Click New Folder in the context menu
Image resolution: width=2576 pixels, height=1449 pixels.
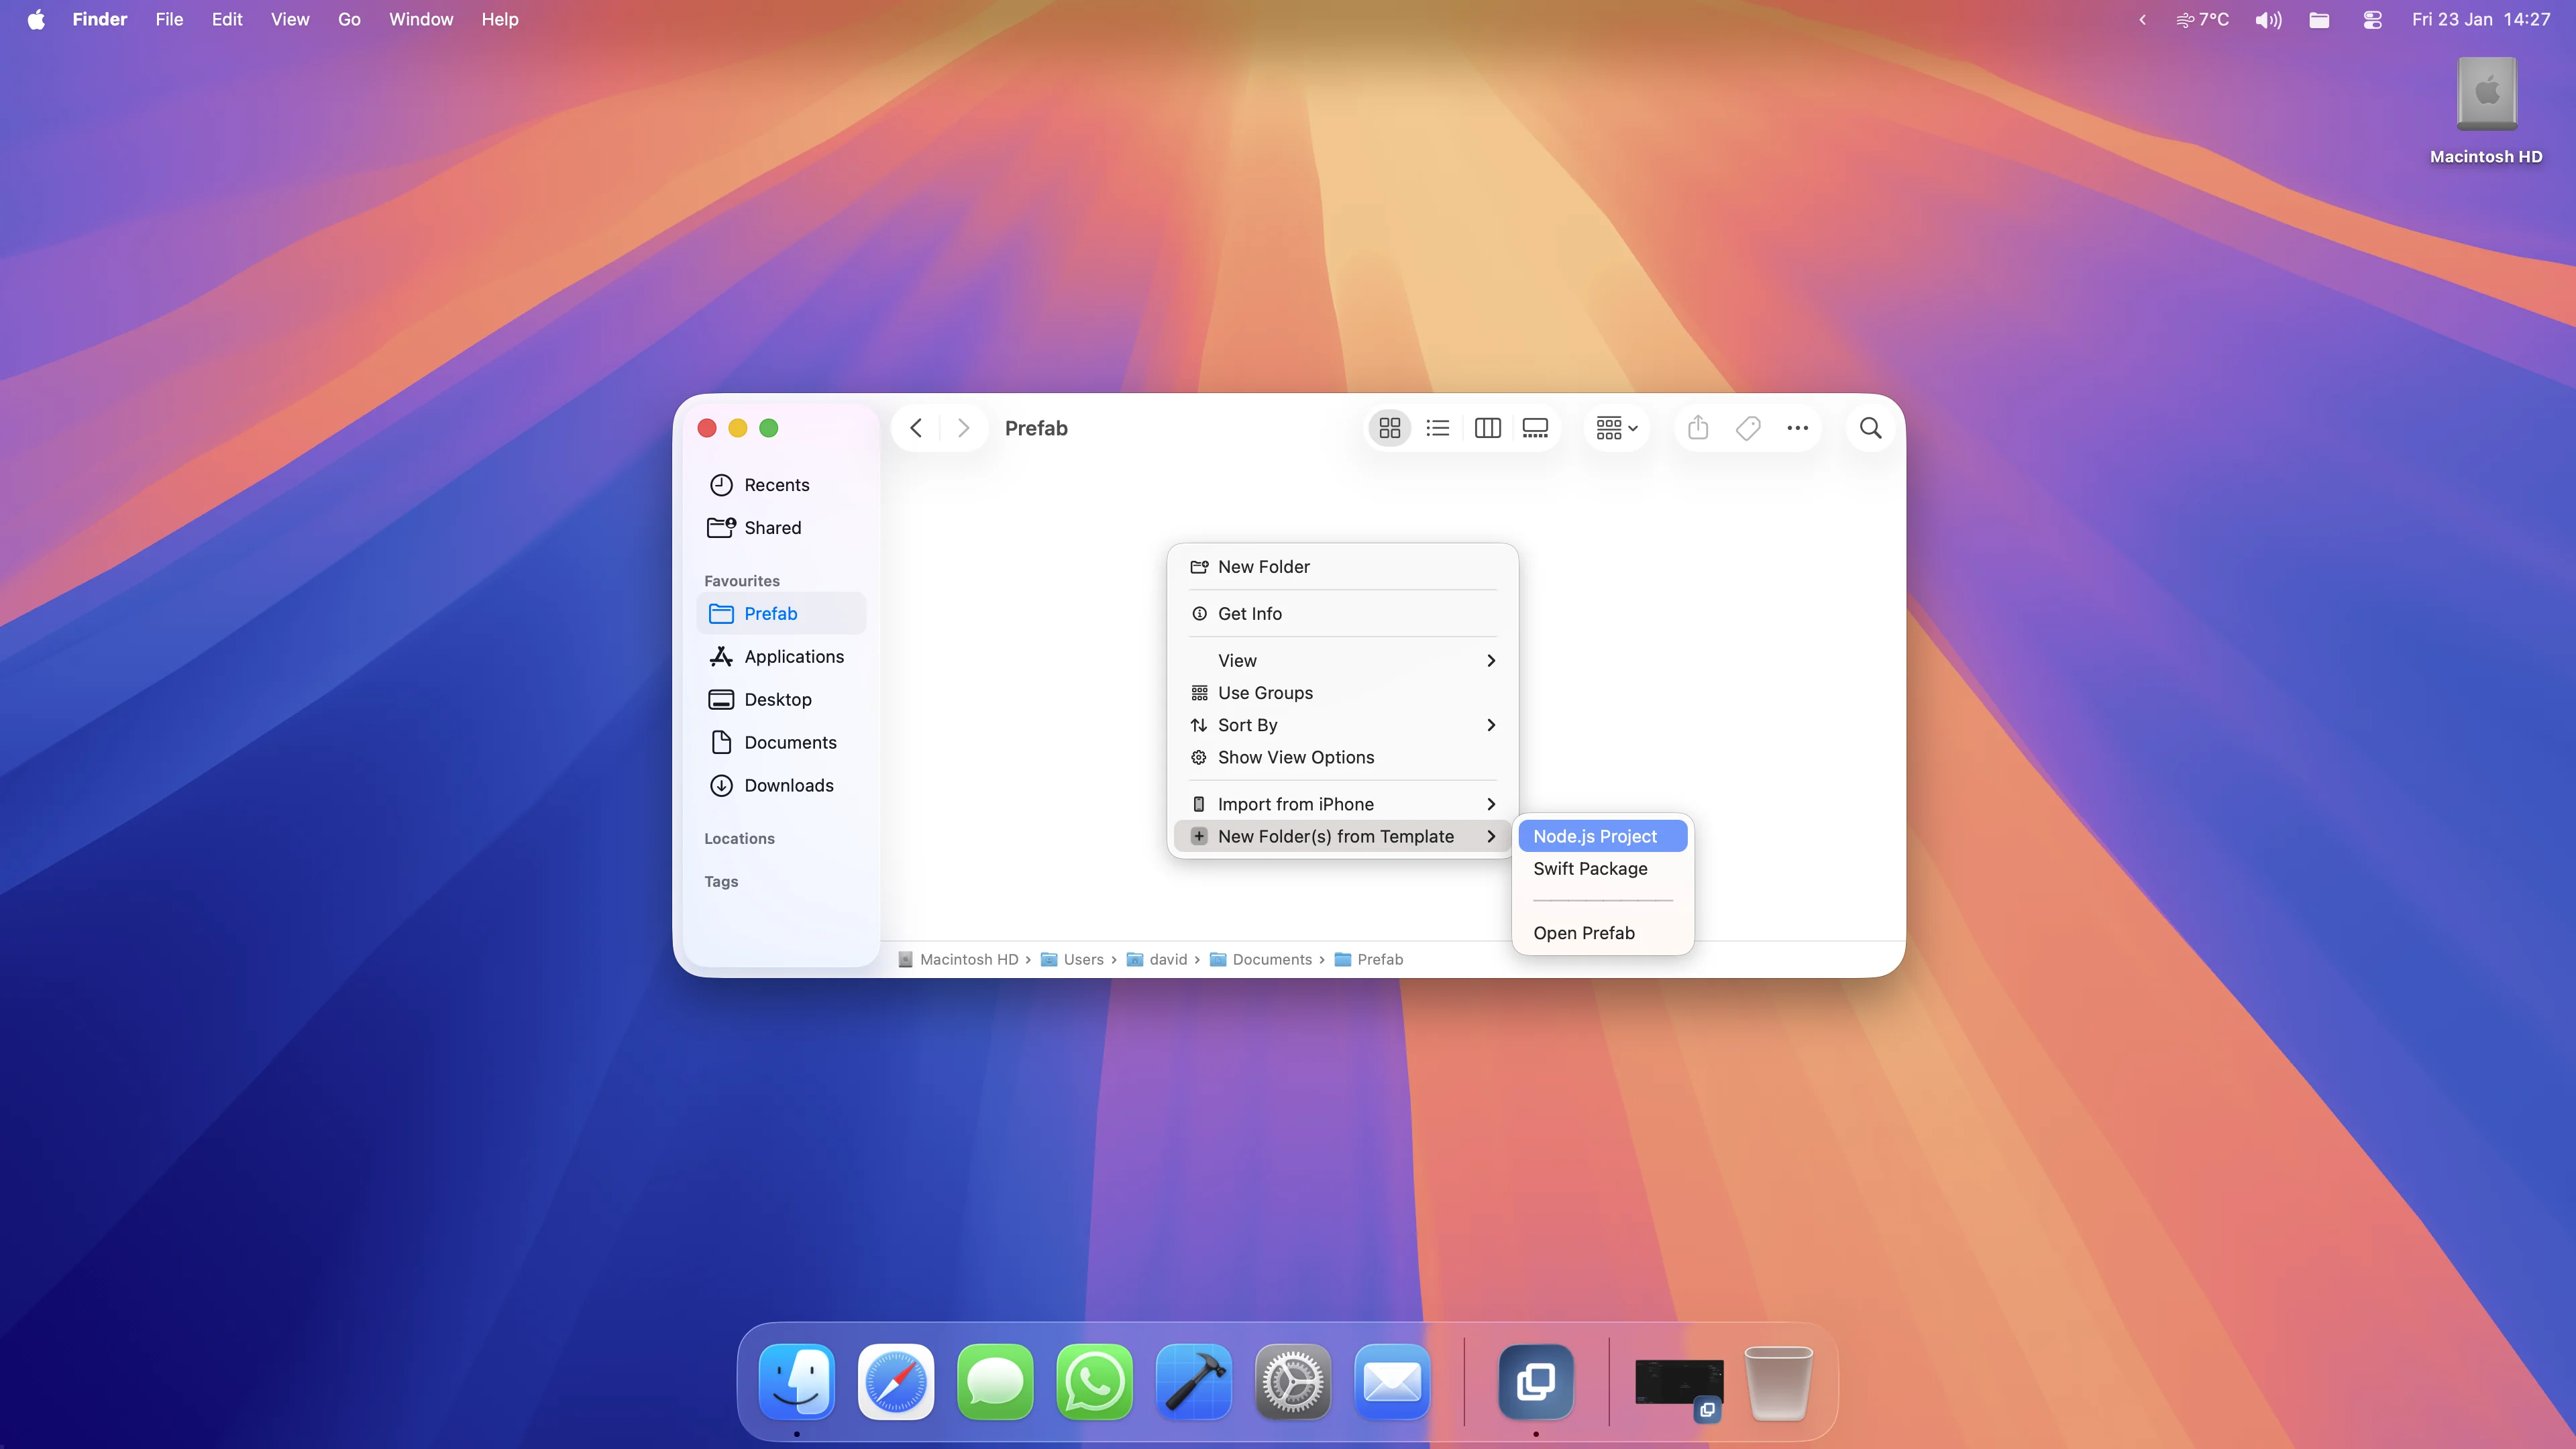click(1263, 566)
